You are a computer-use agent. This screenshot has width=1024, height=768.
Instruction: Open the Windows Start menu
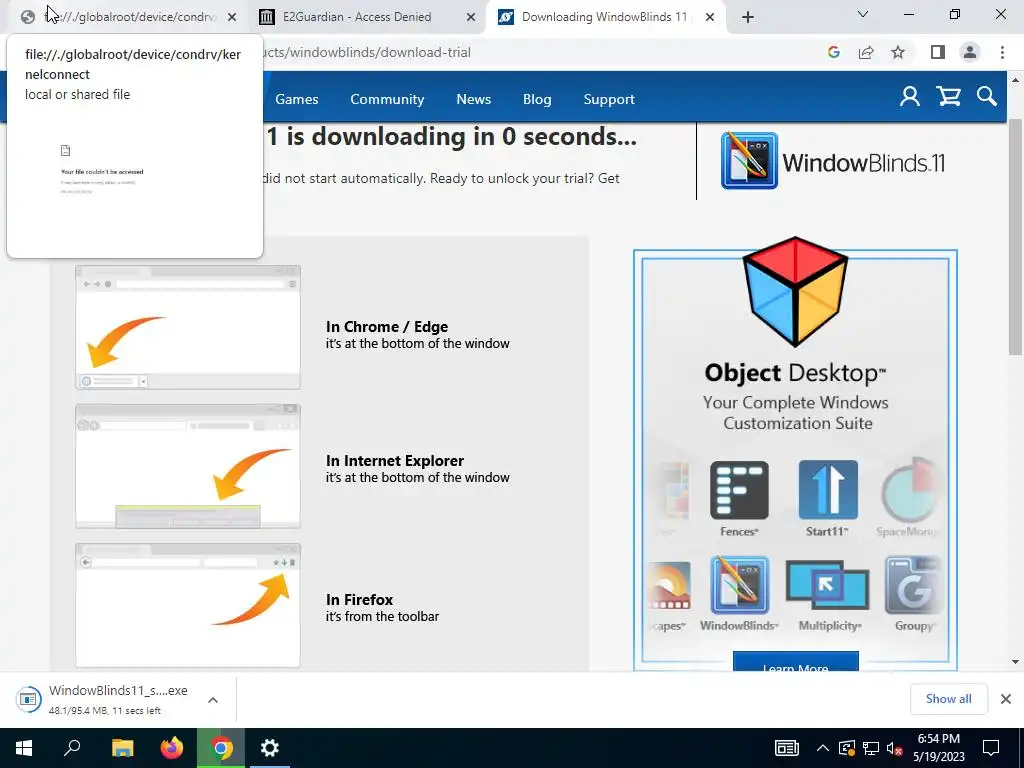point(24,748)
